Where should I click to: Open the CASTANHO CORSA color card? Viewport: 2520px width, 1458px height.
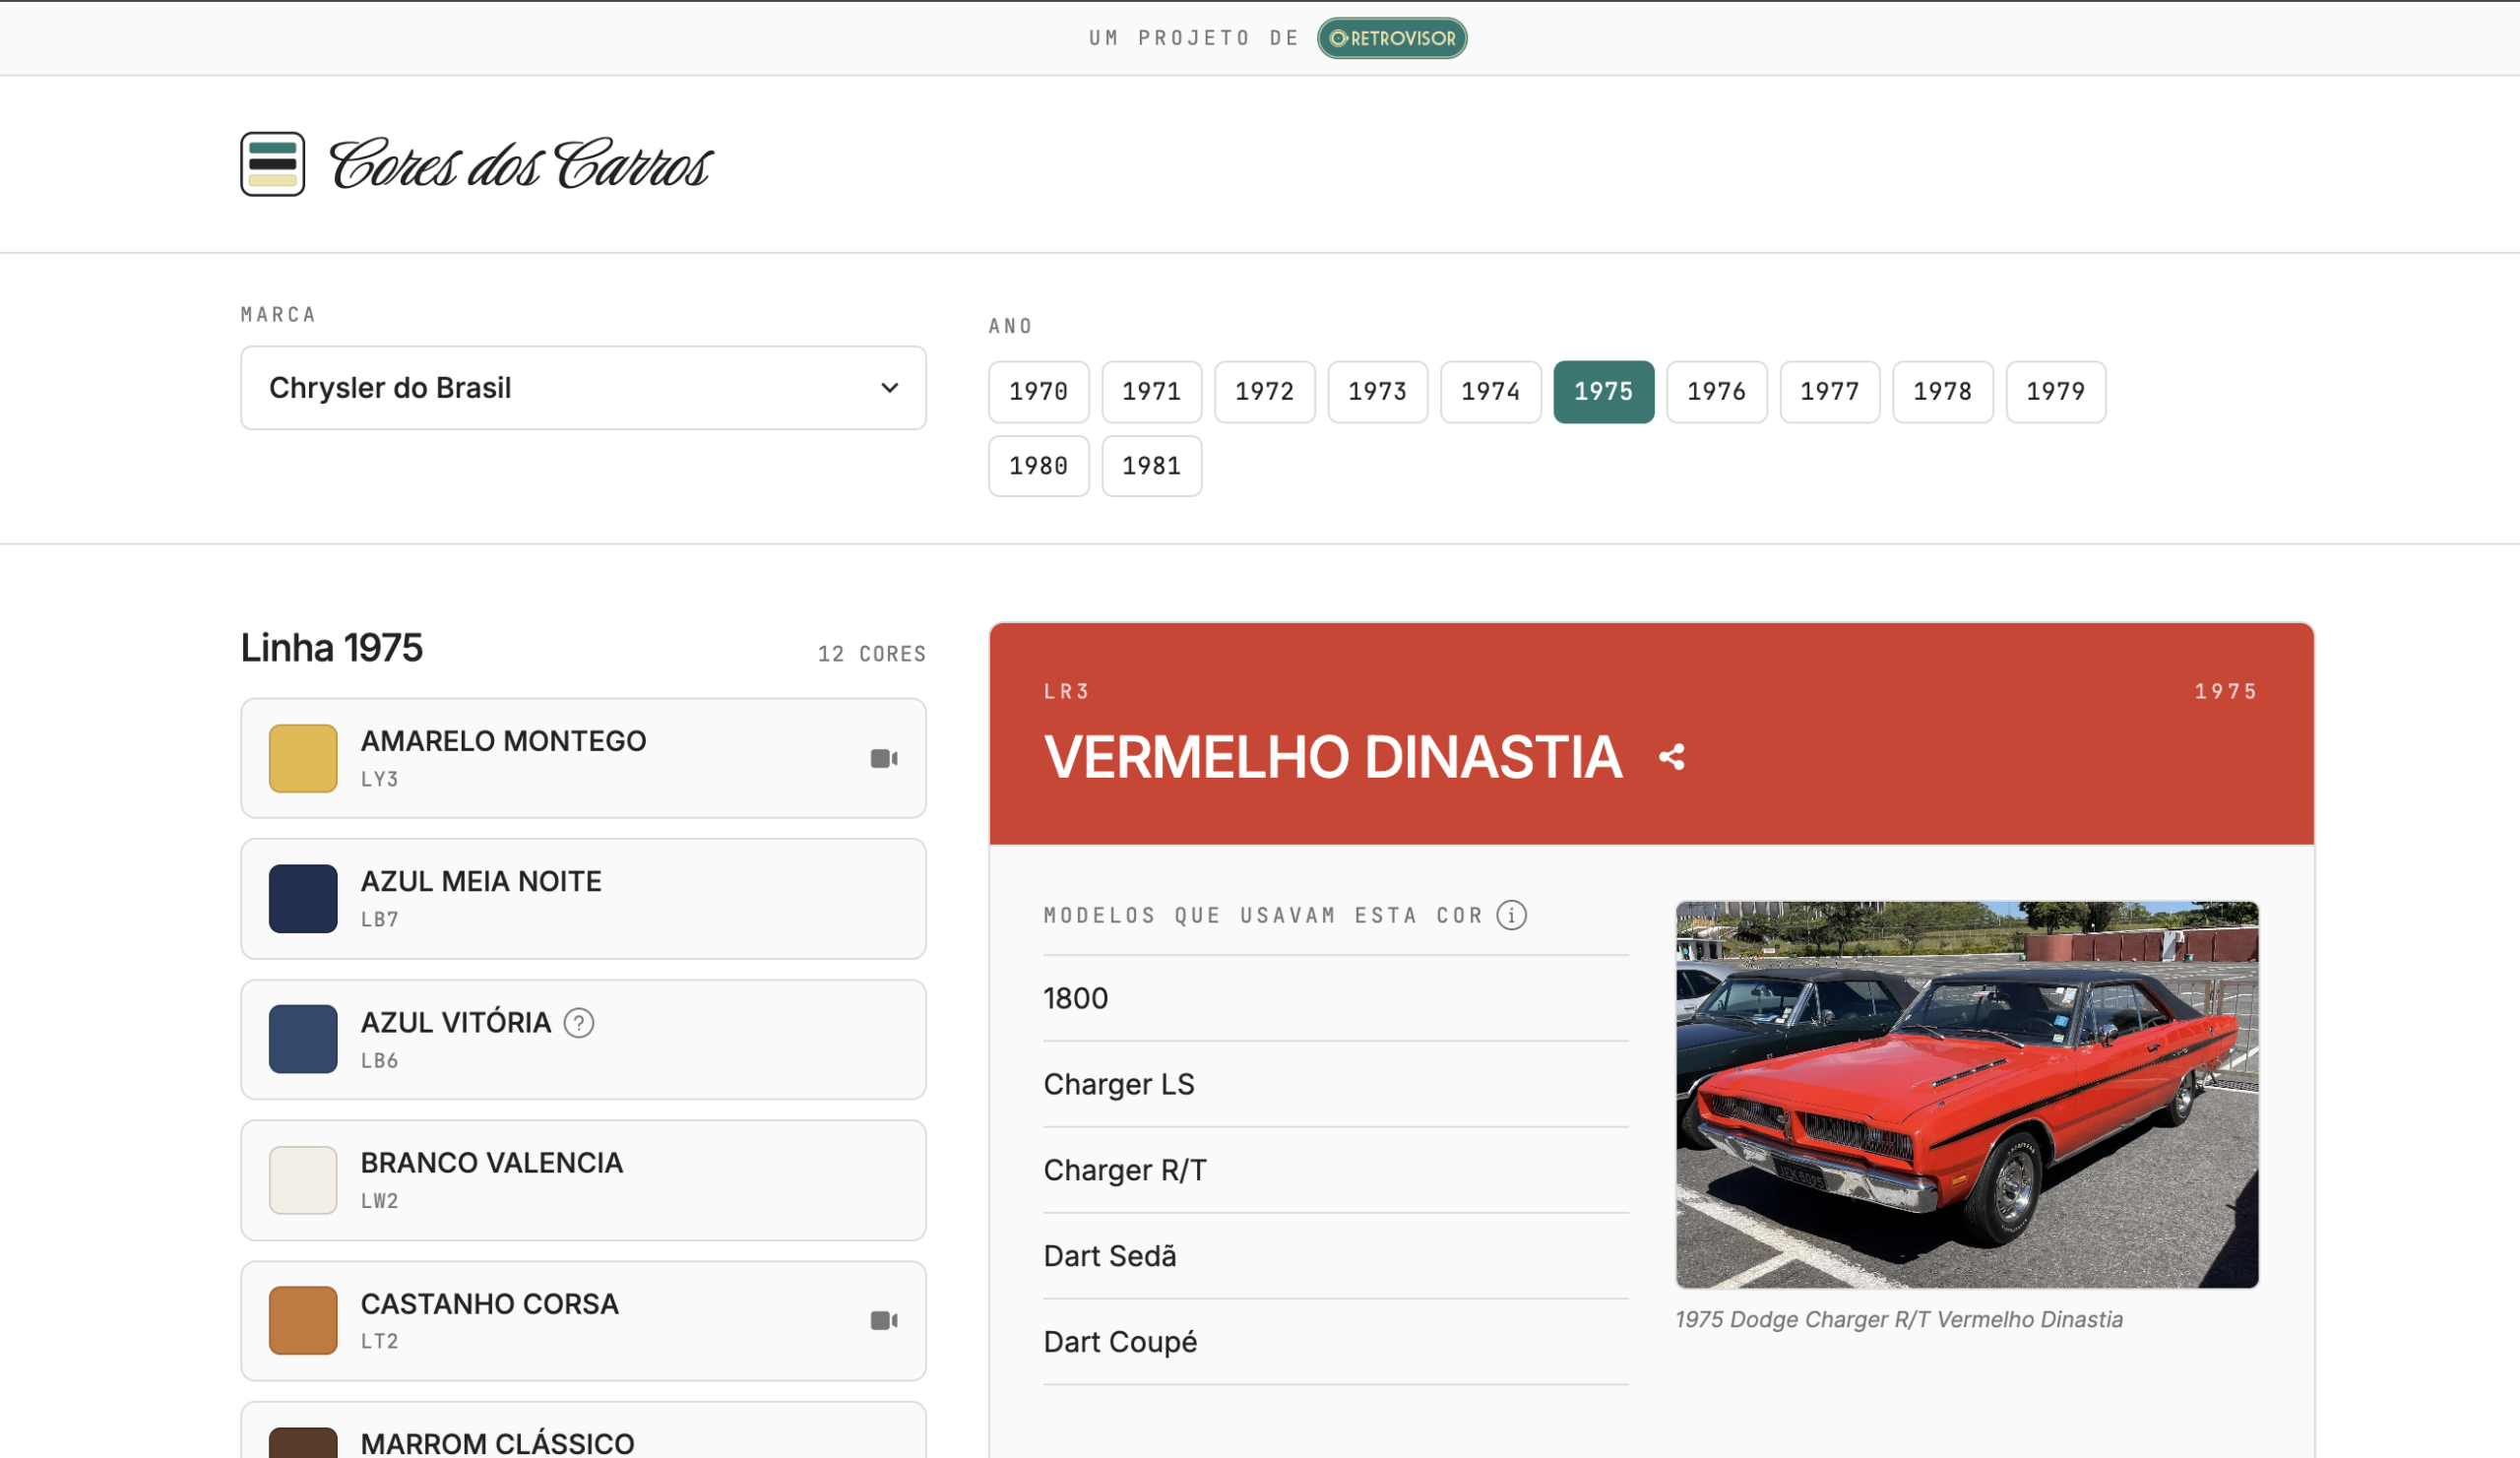583,1321
